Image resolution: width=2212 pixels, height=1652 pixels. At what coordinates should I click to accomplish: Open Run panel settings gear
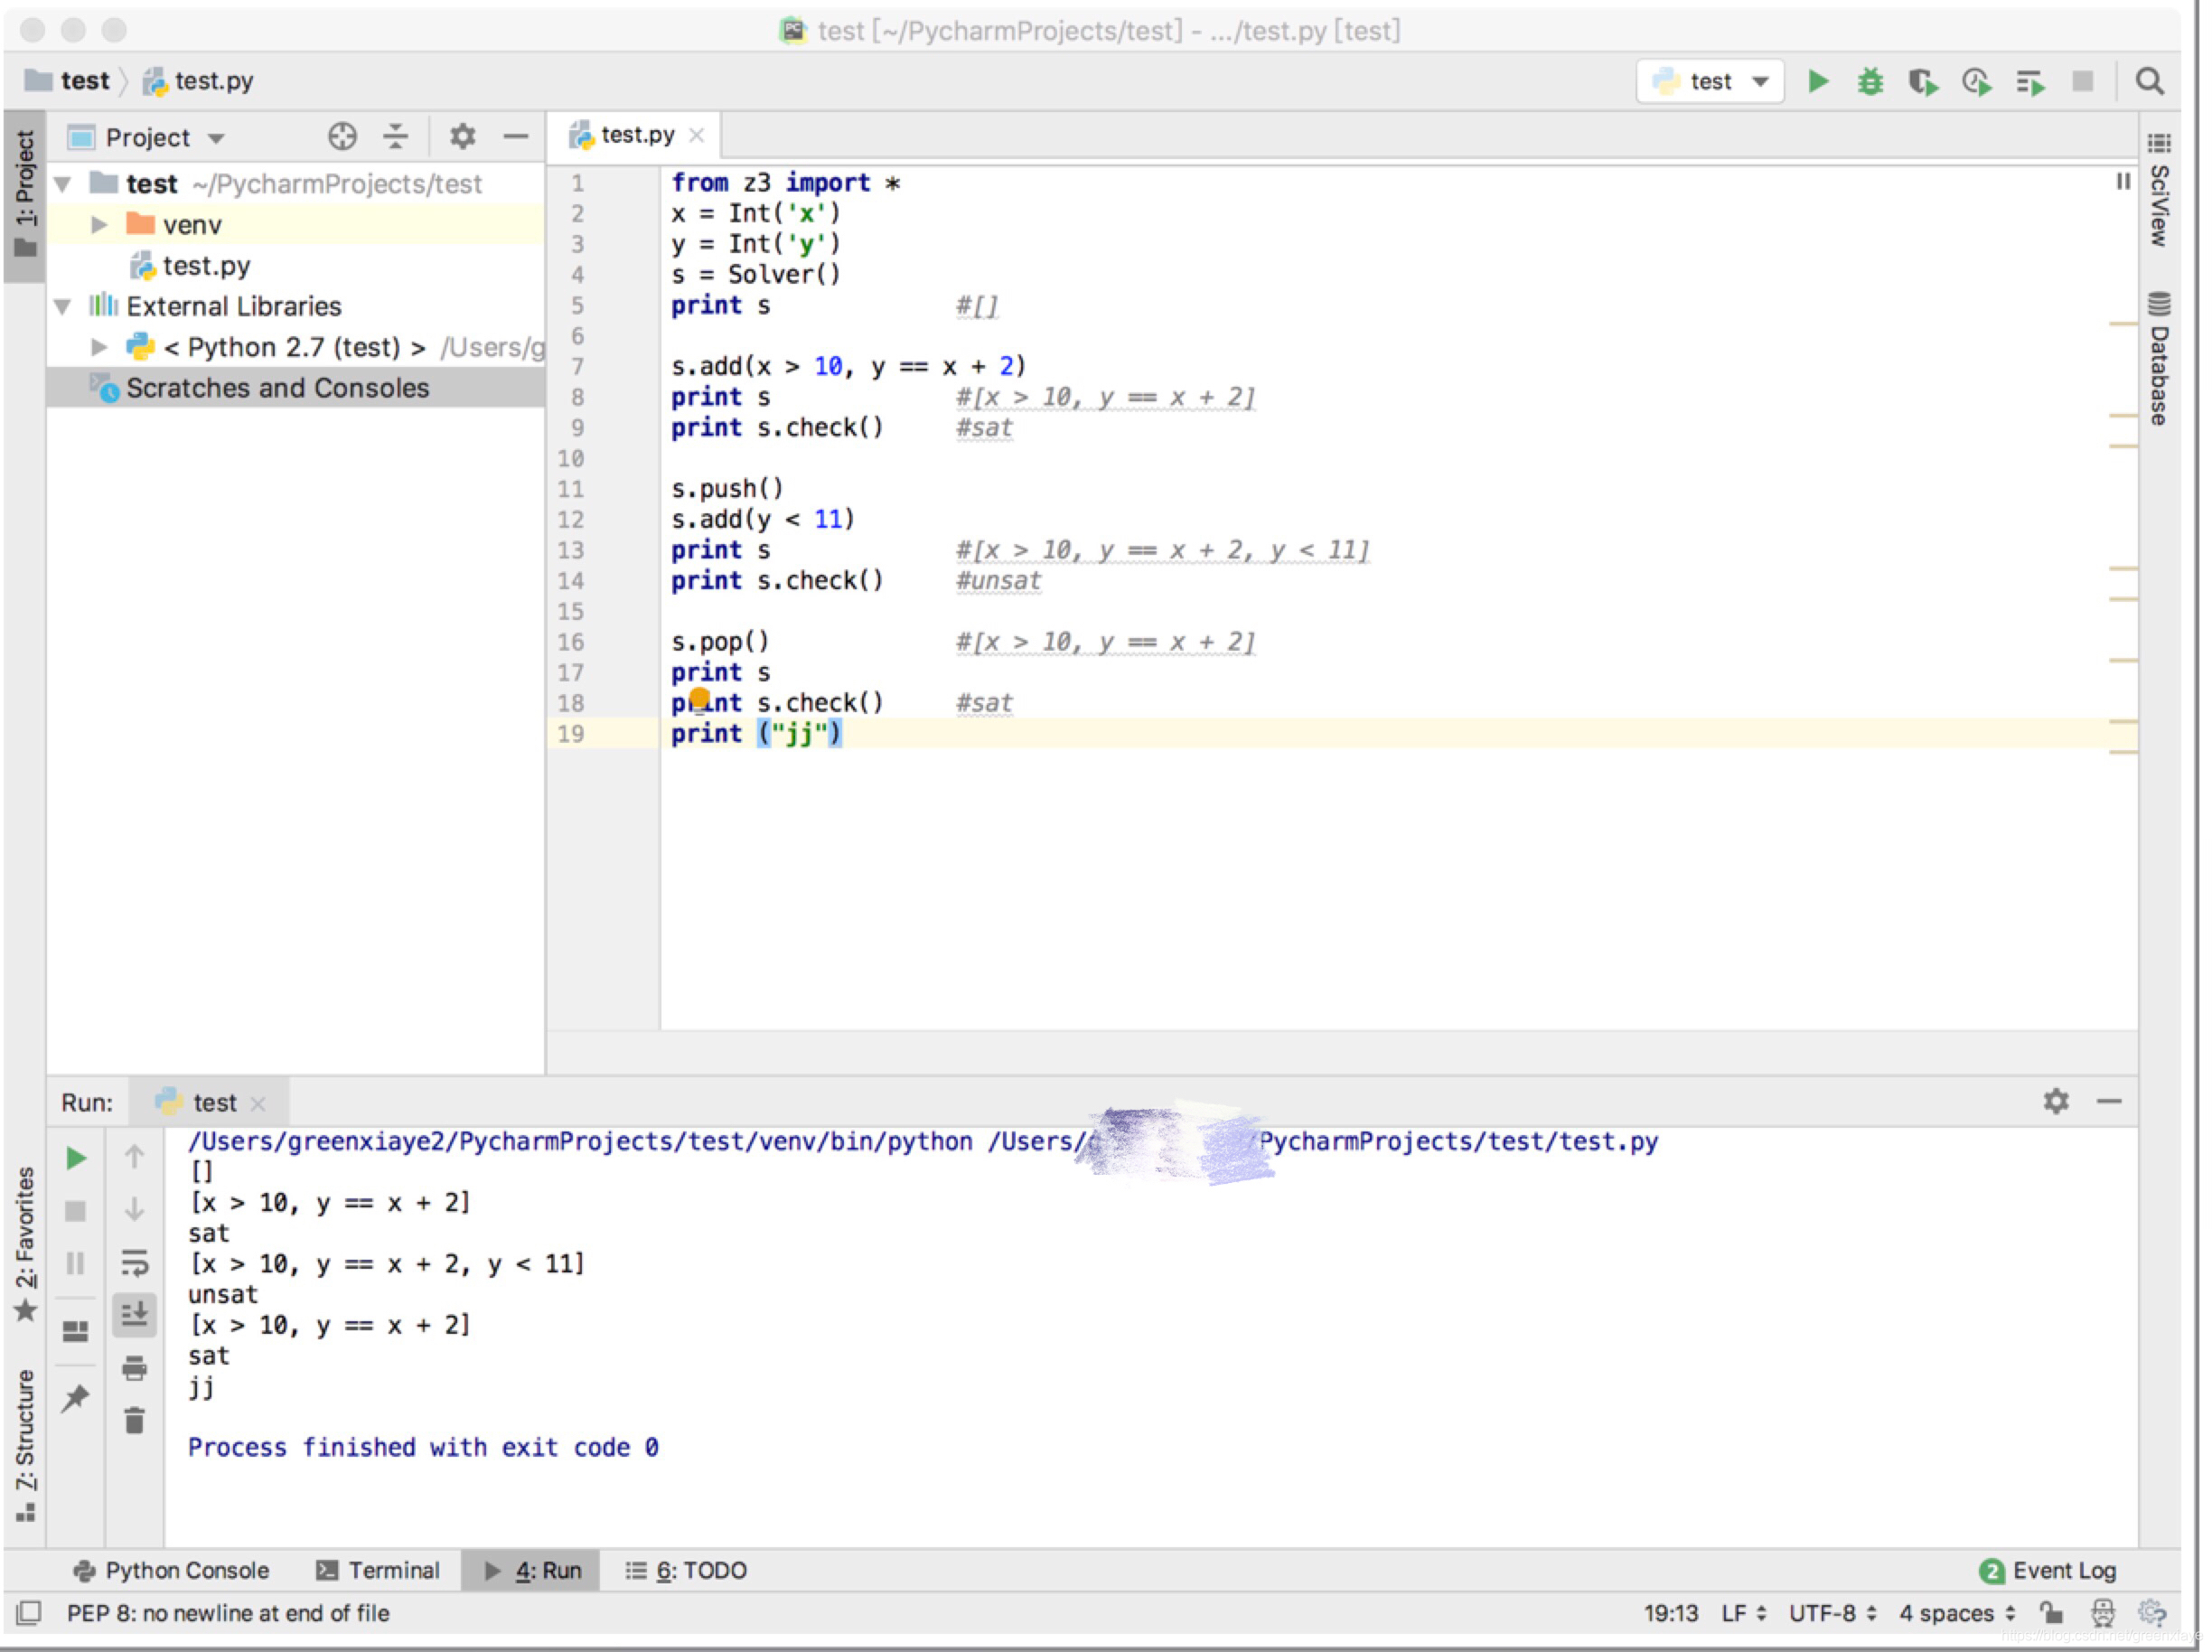[x=2056, y=1102]
